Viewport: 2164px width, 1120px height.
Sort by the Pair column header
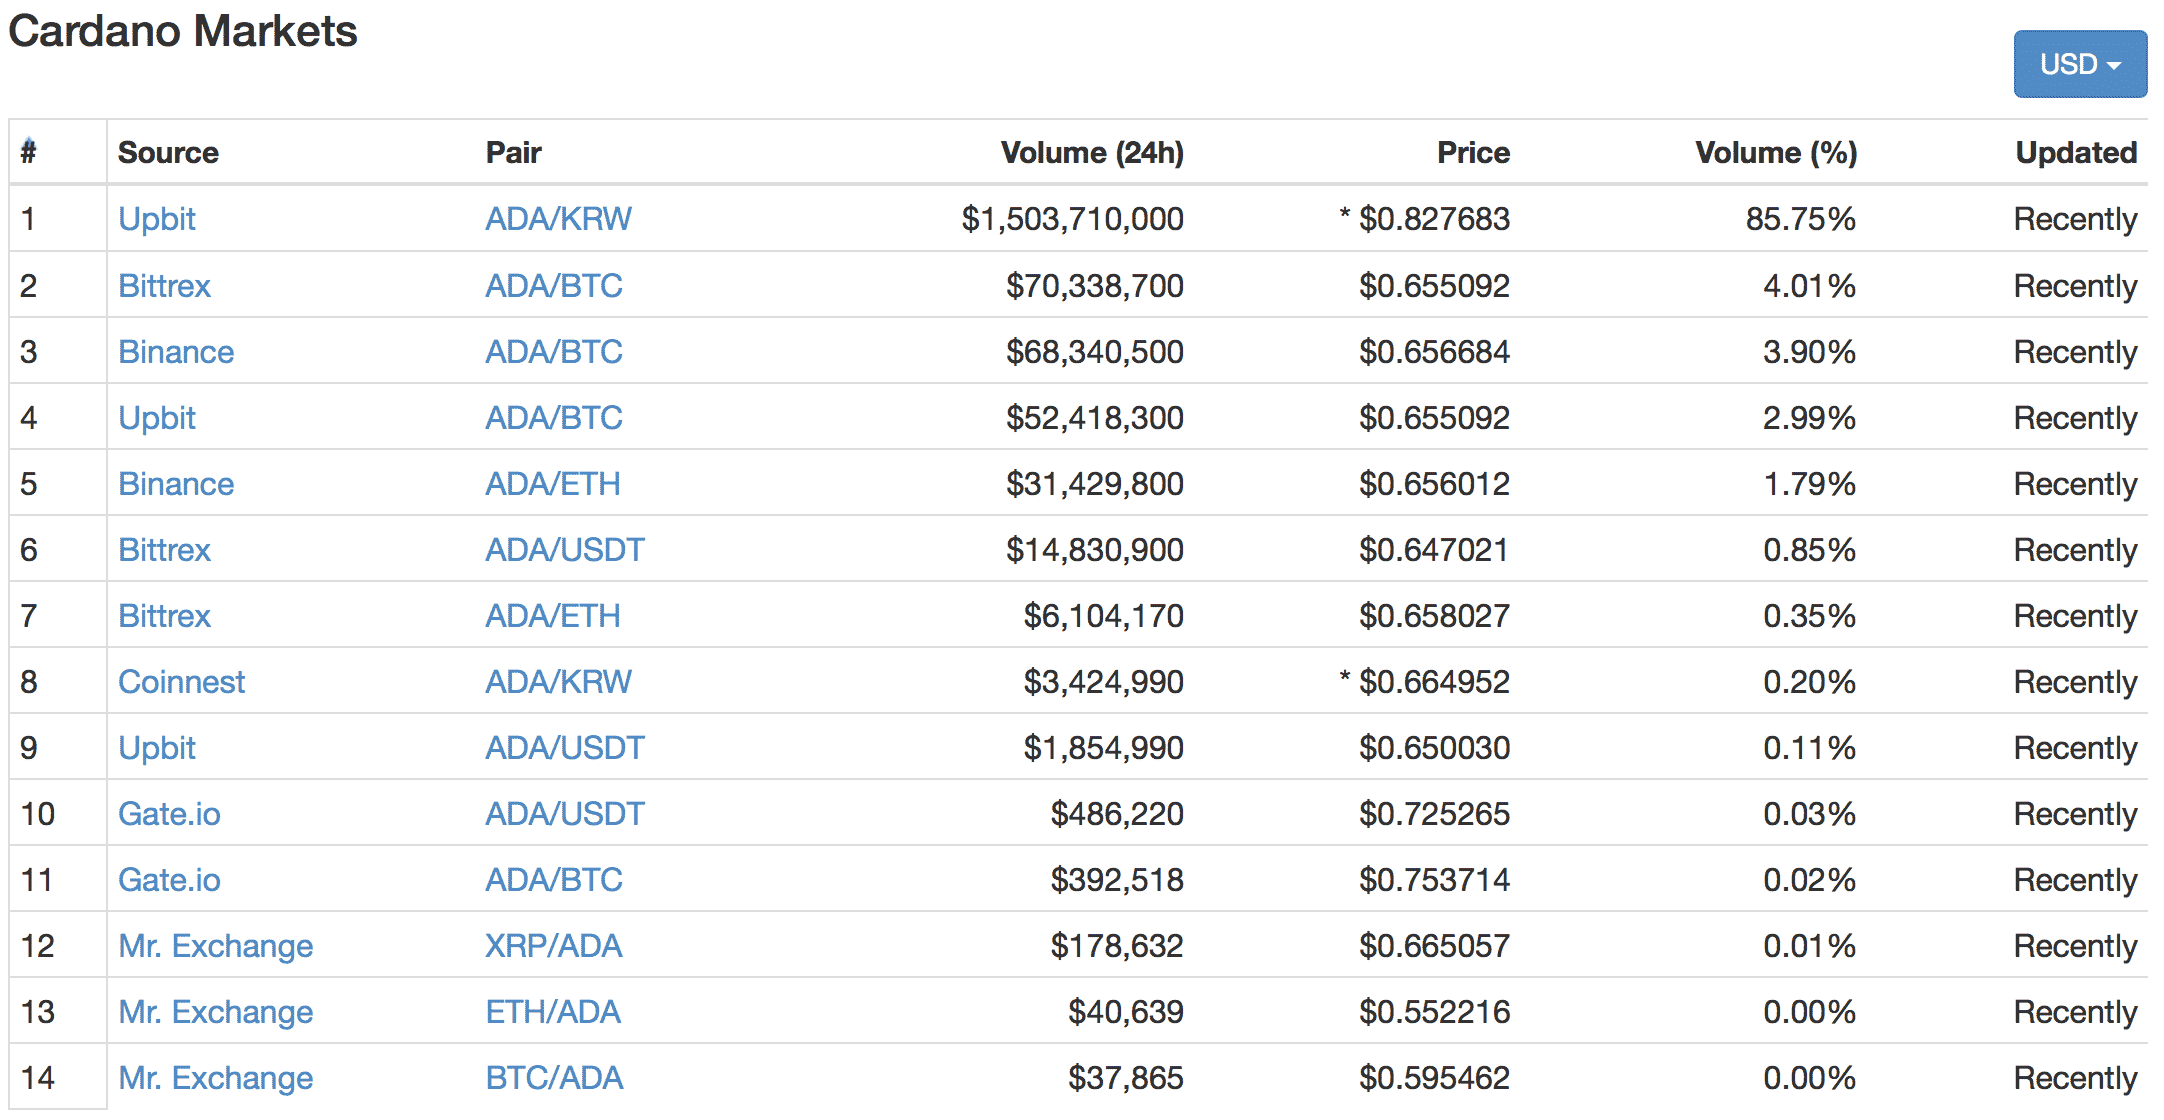(x=513, y=152)
